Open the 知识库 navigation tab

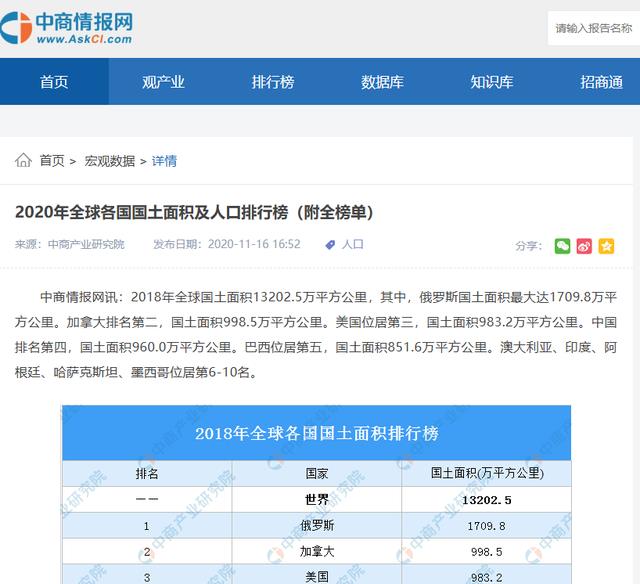491,82
